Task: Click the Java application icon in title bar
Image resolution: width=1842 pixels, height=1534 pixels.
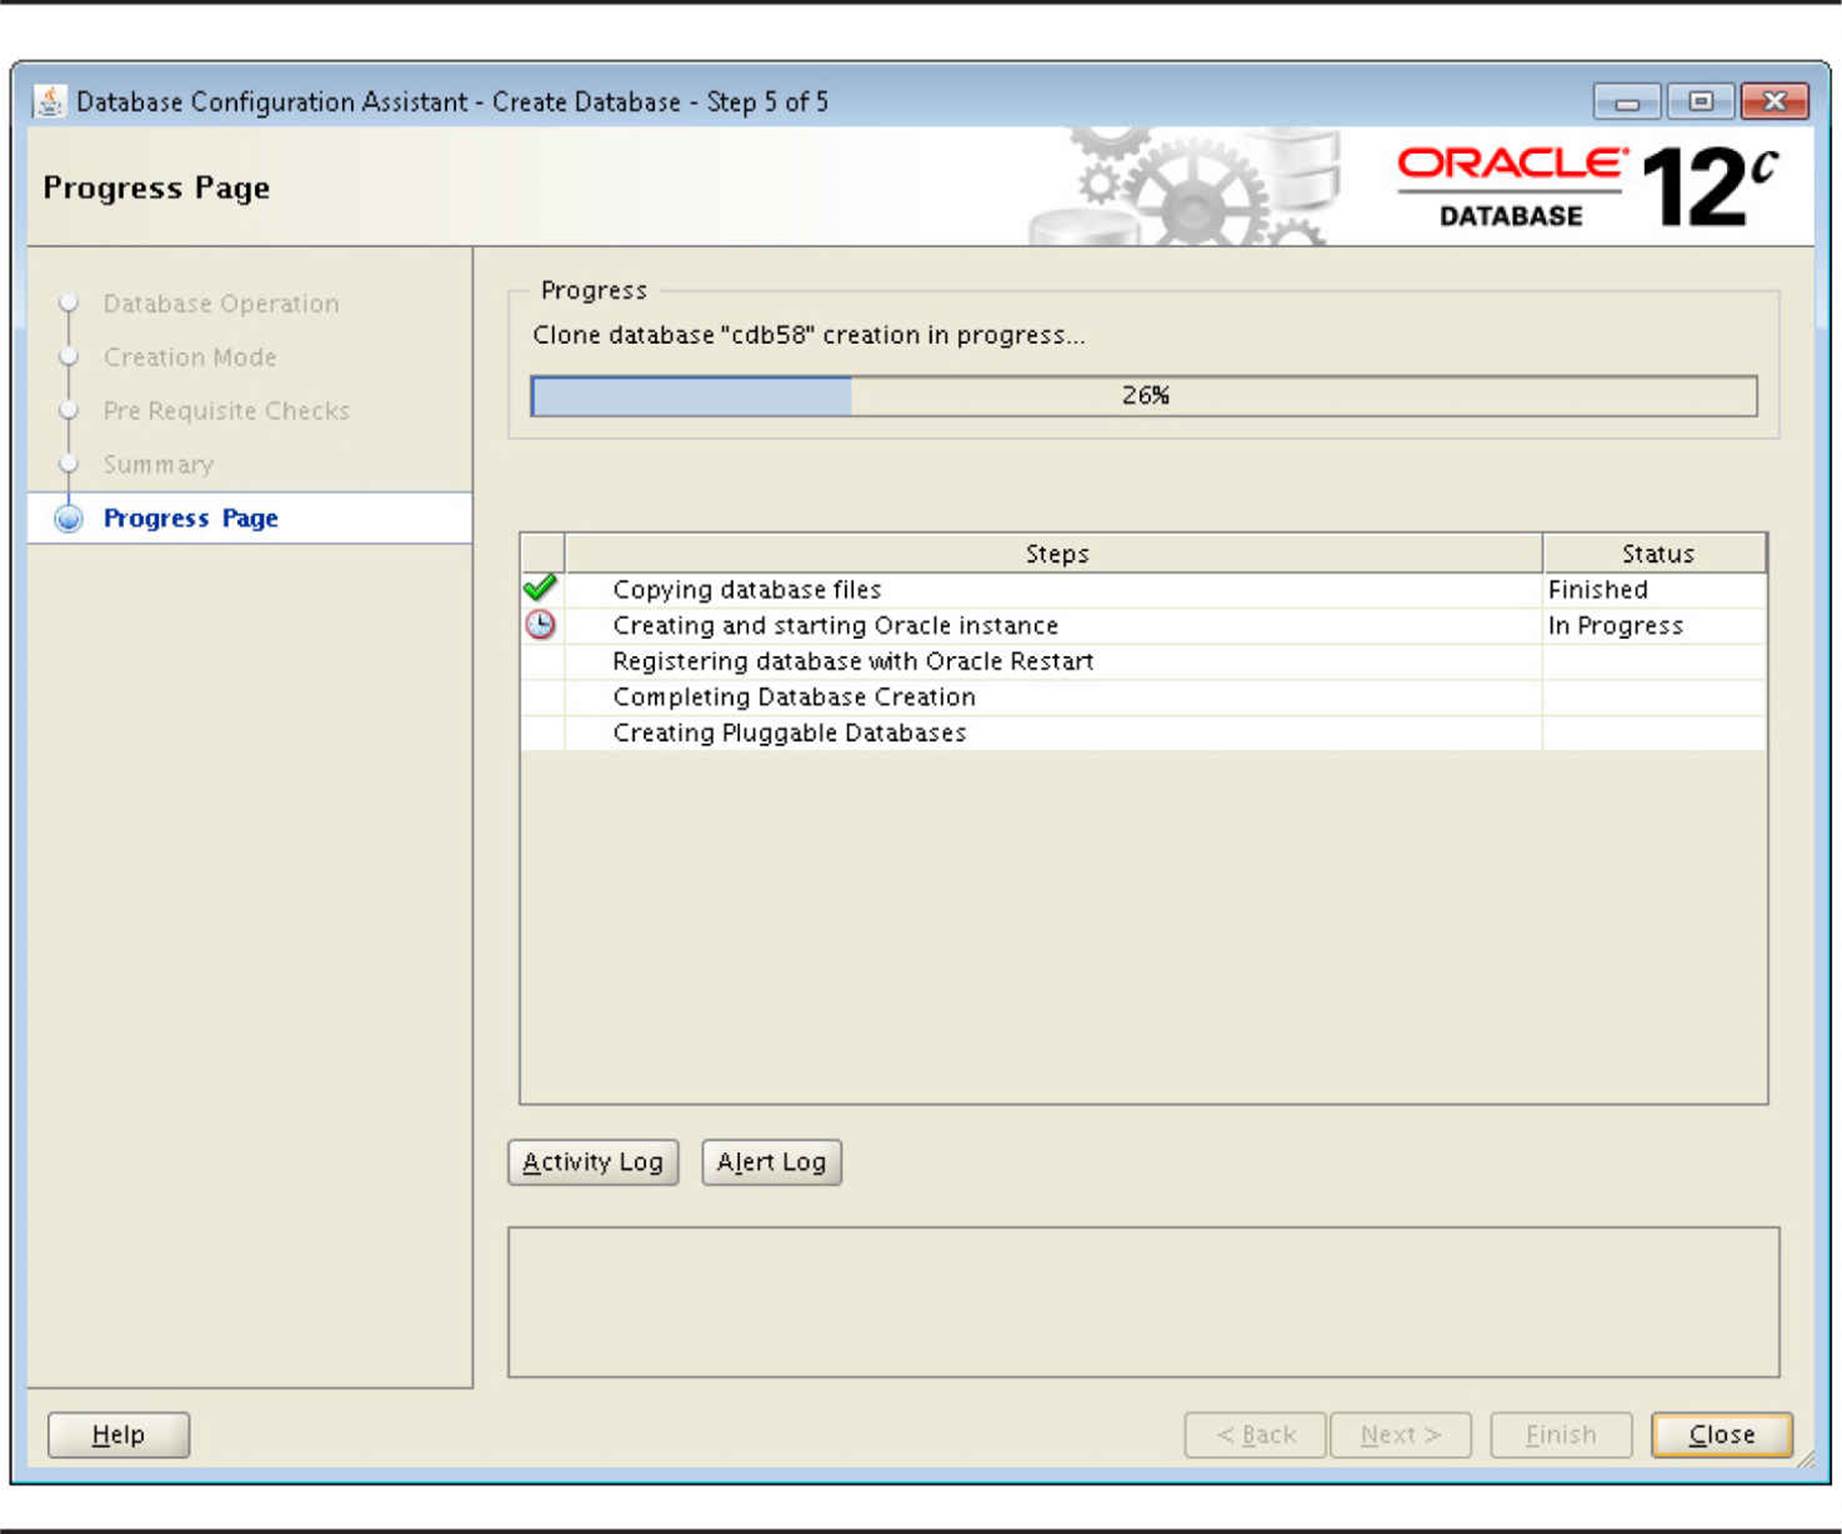Action: (48, 101)
